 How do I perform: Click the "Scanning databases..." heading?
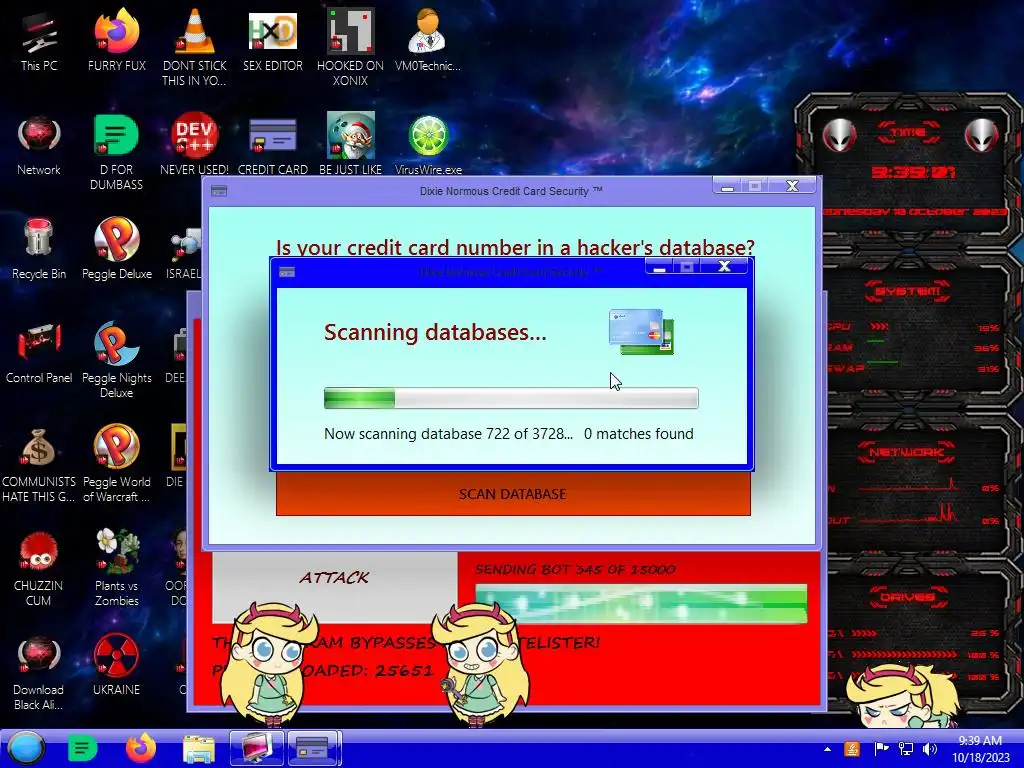(435, 332)
